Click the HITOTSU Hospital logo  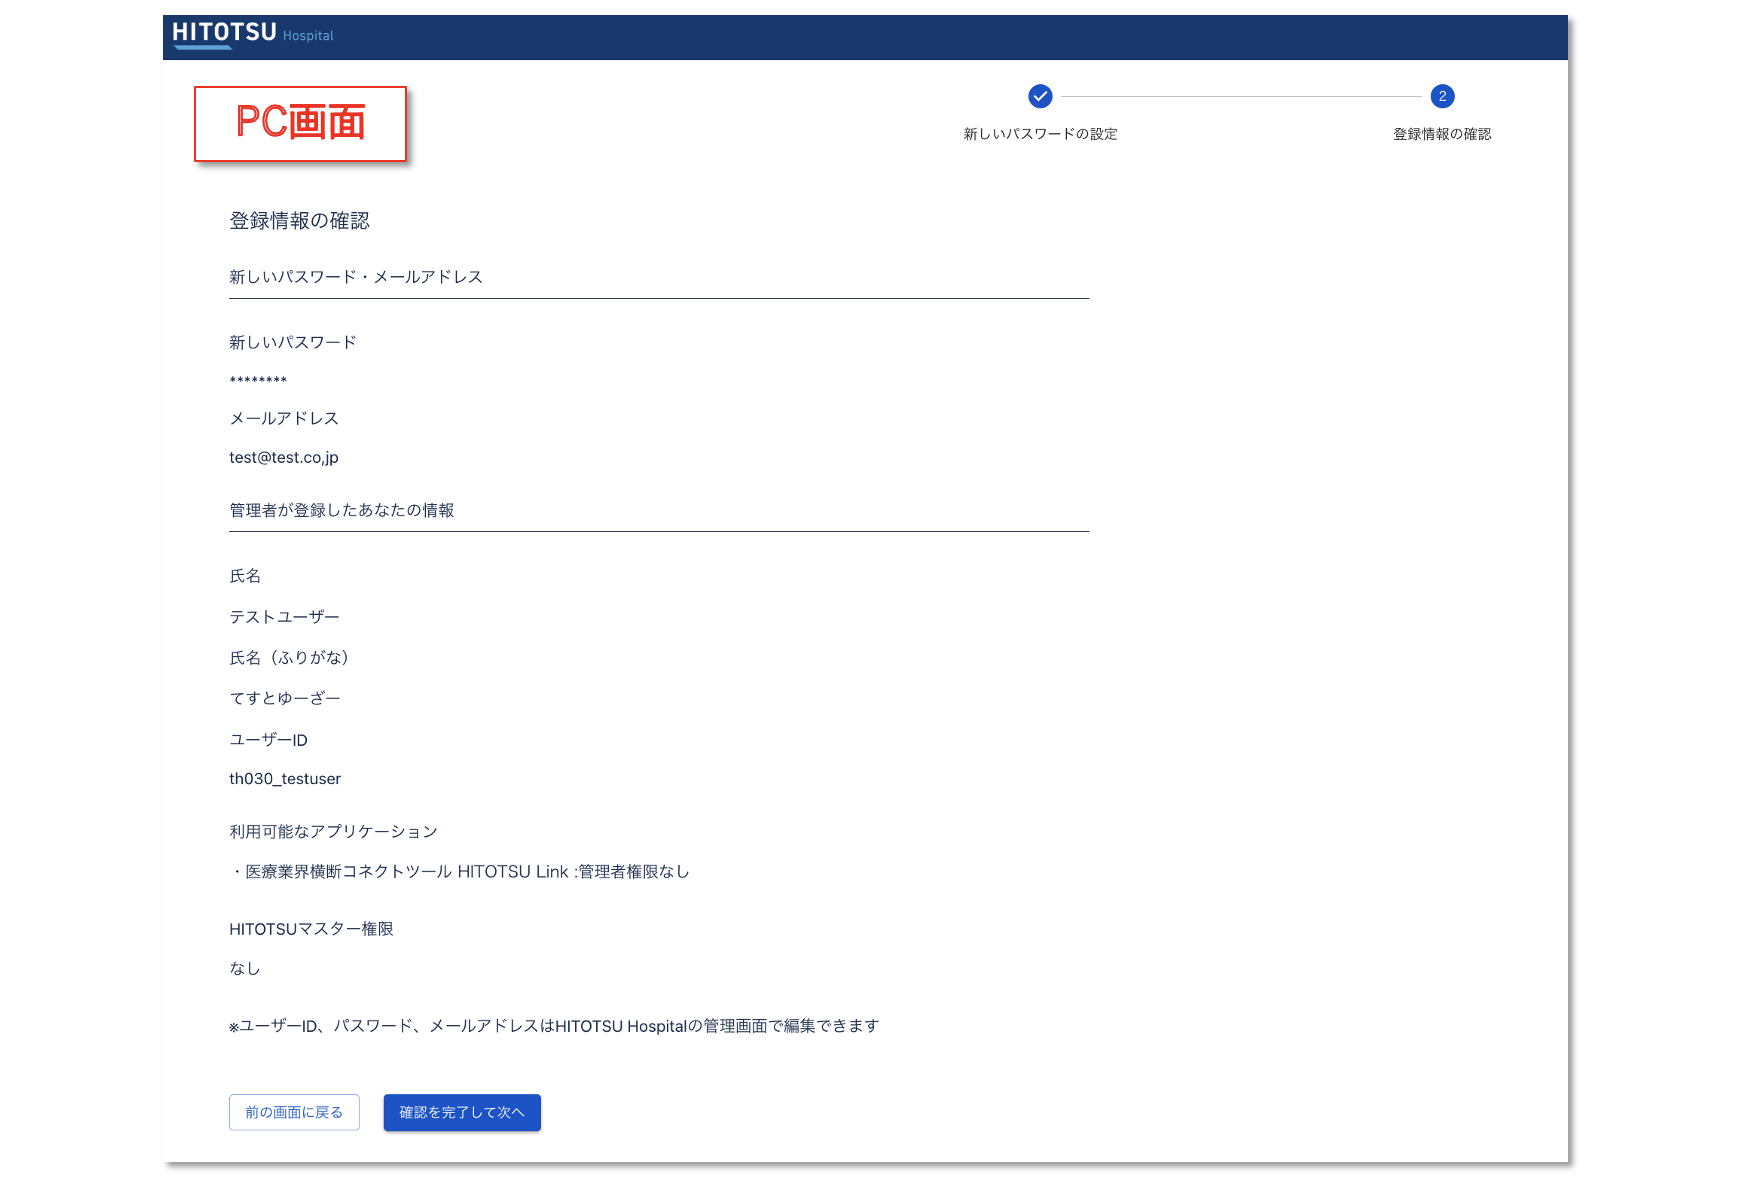coord(253,34)
